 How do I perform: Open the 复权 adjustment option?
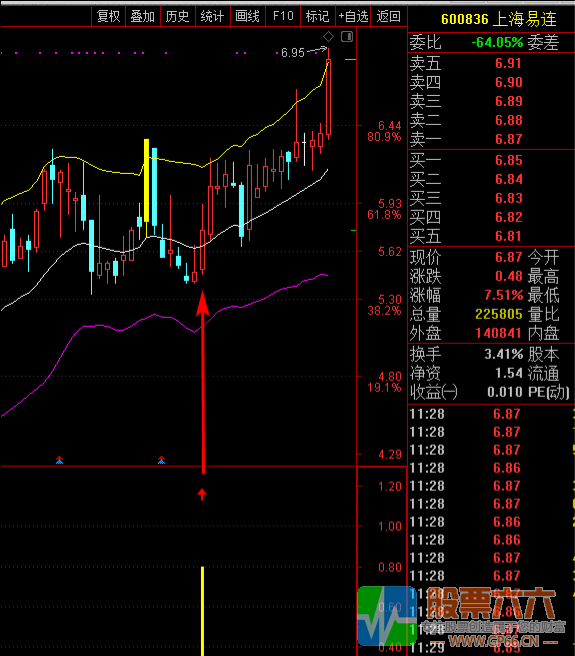pyautogui.click(x=109, y=16)
